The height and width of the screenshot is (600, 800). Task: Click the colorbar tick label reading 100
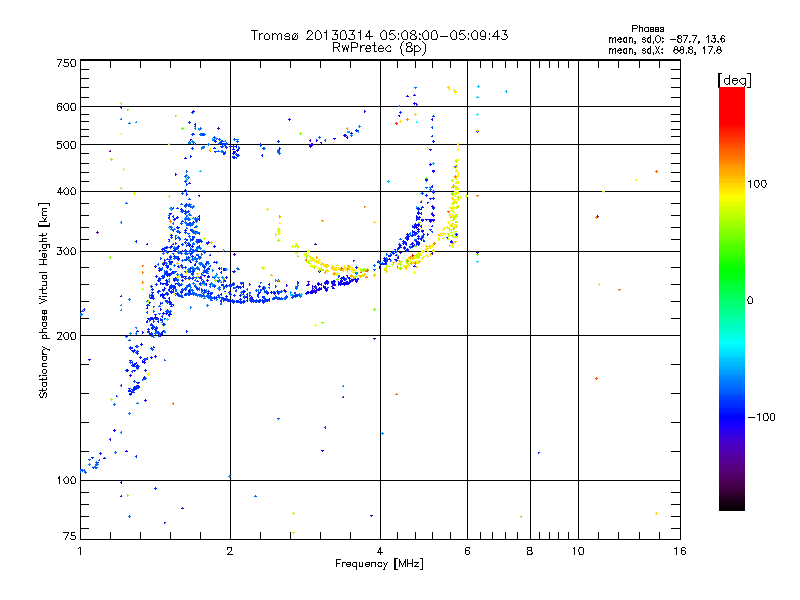(757, 184)
